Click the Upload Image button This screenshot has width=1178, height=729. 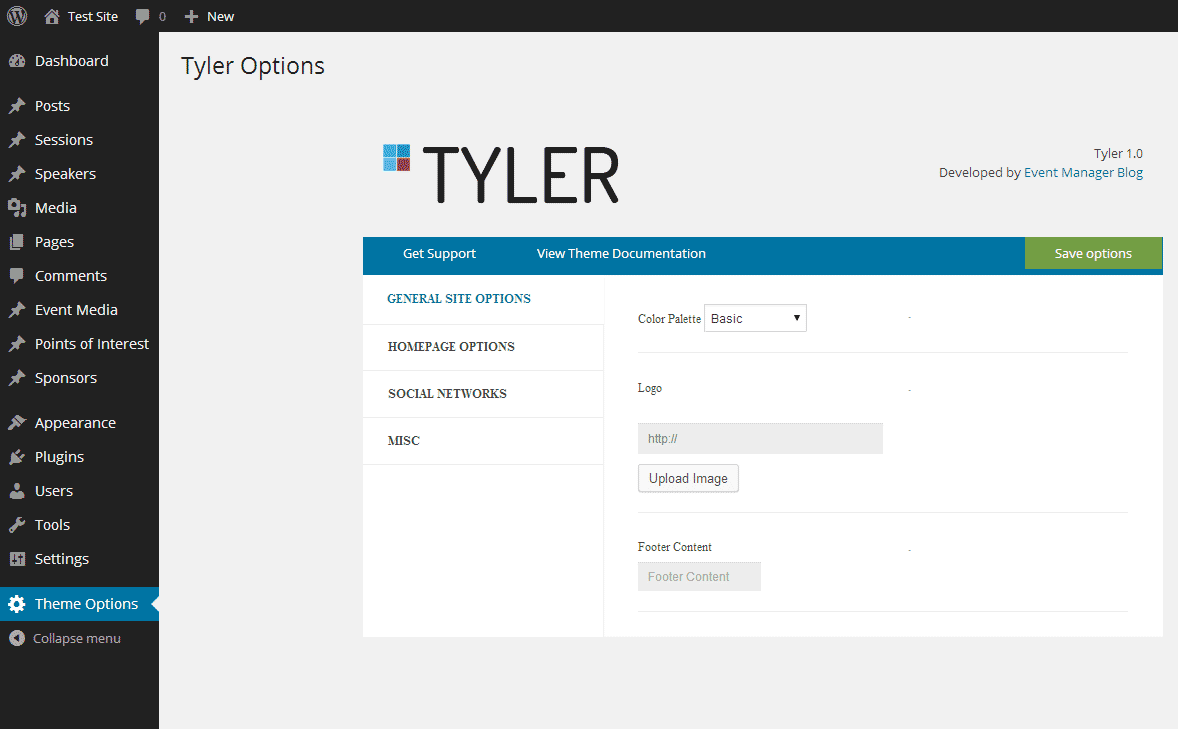[688, 479]
